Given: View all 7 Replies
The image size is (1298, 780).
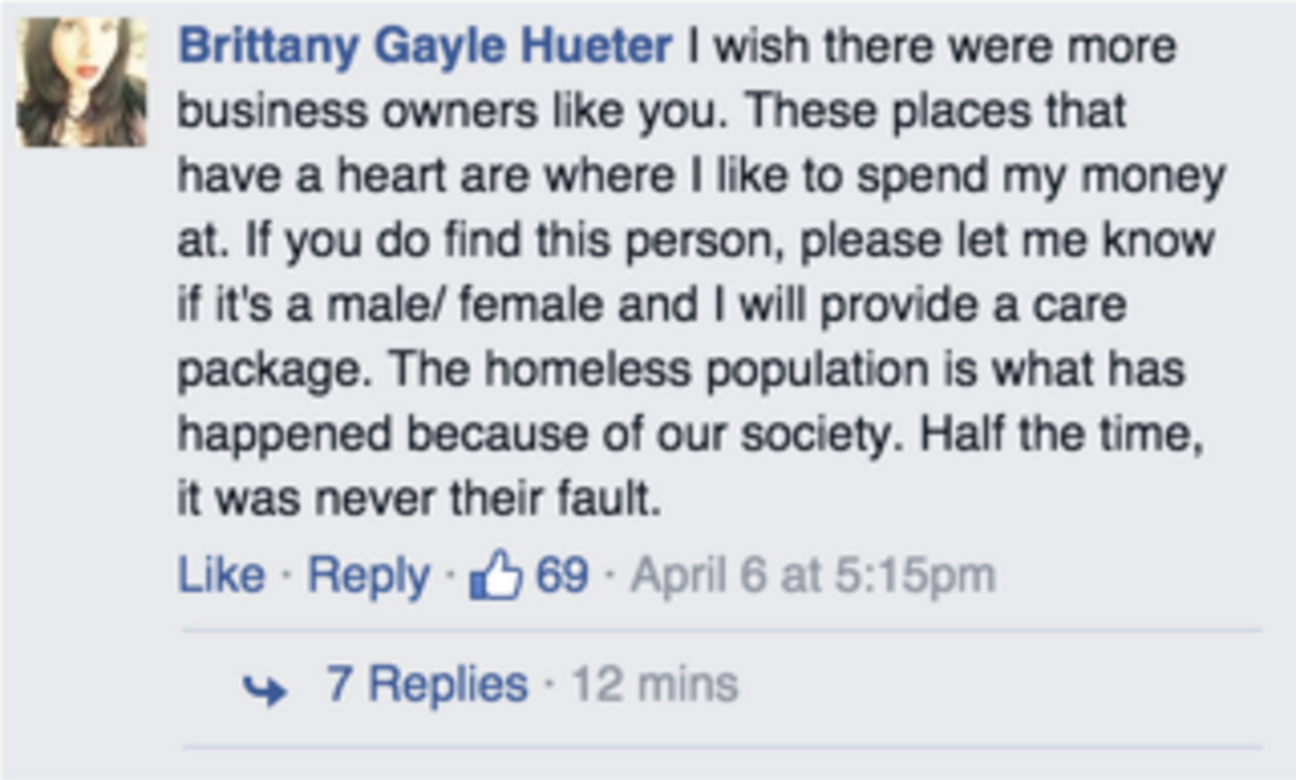Looking at the screenshot, I should point(427,685).
